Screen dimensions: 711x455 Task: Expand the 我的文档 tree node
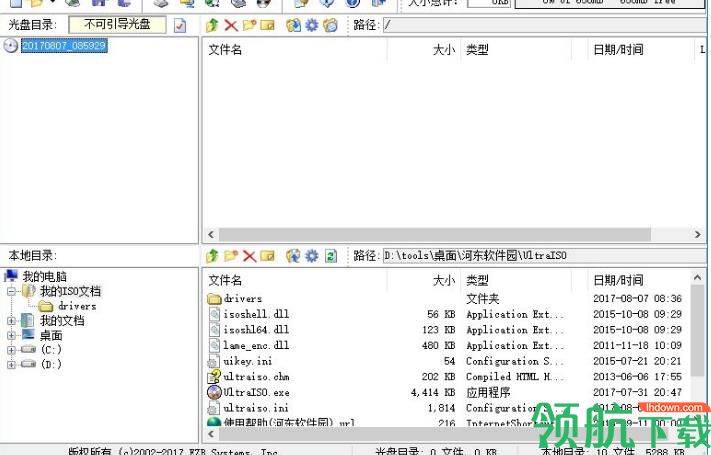[12, 321]
